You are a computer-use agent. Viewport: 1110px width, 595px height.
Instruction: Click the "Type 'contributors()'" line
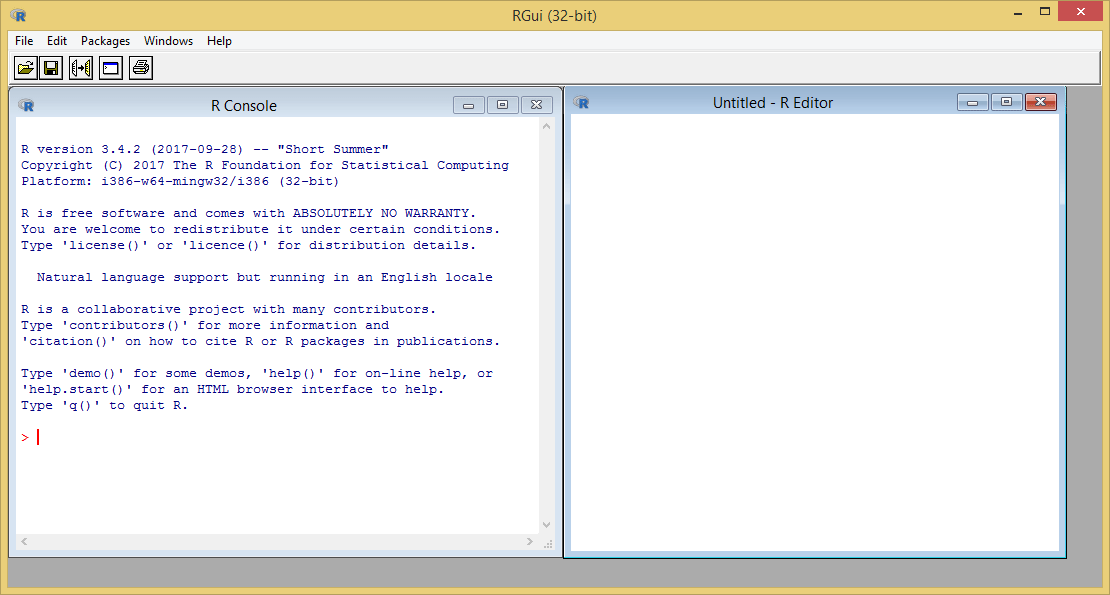click(x=205, y=325)
